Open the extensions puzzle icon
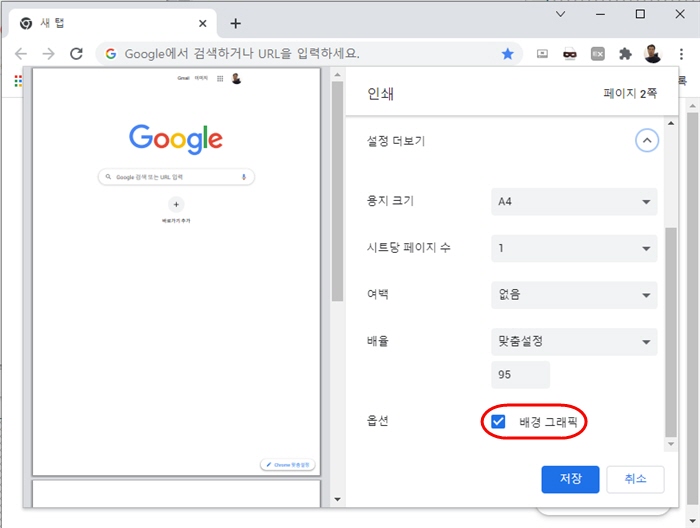Image resolution: width=700 pixels, height=528 pixels. click(x=625, y=54)
